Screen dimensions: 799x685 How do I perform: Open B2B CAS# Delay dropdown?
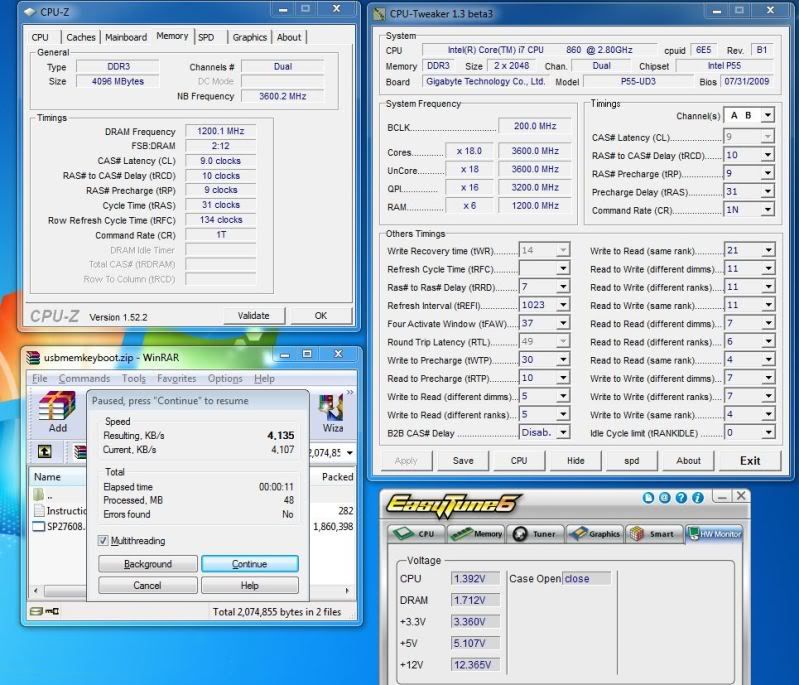click(563, 433)
